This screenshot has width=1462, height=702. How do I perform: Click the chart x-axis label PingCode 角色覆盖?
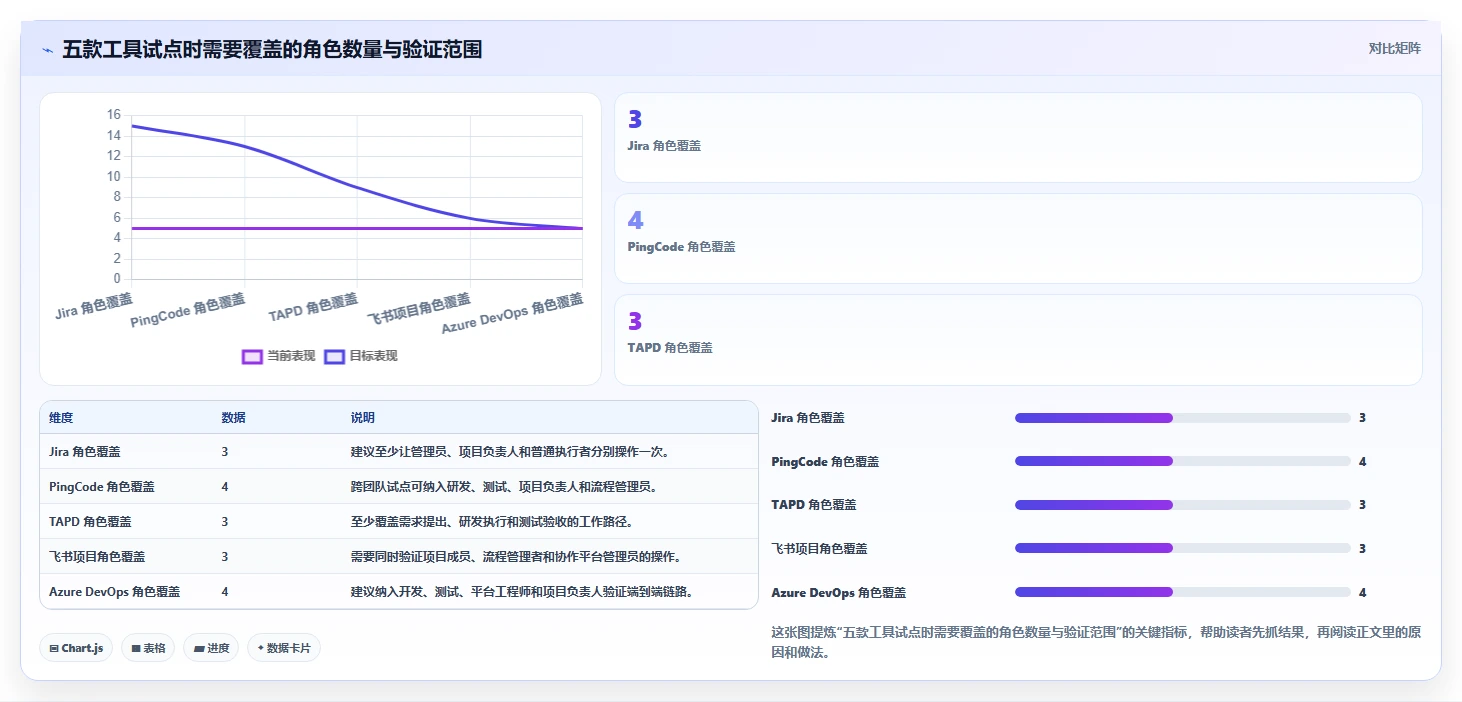tap(188, 310)
